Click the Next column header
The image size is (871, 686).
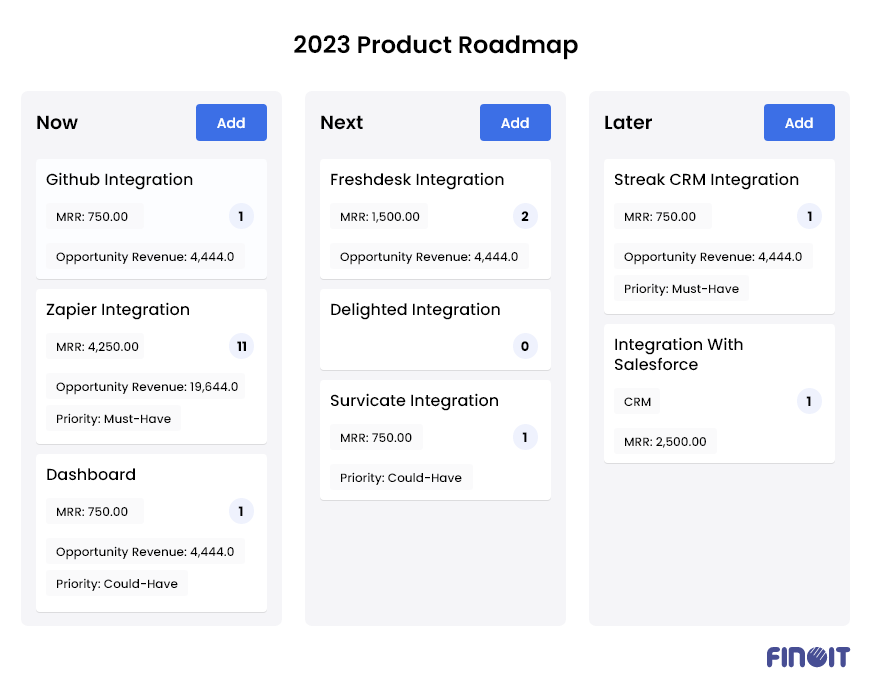point(341,123)
